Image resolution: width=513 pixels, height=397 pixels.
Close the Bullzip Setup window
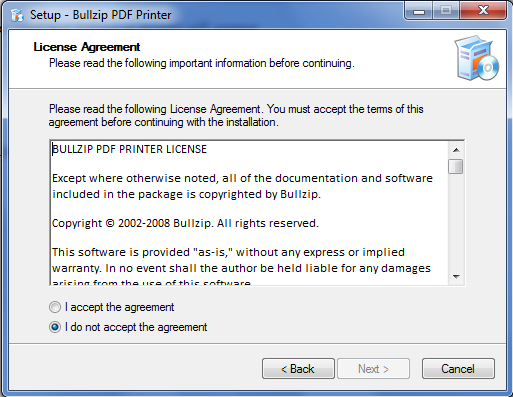[x=483, y=11]
